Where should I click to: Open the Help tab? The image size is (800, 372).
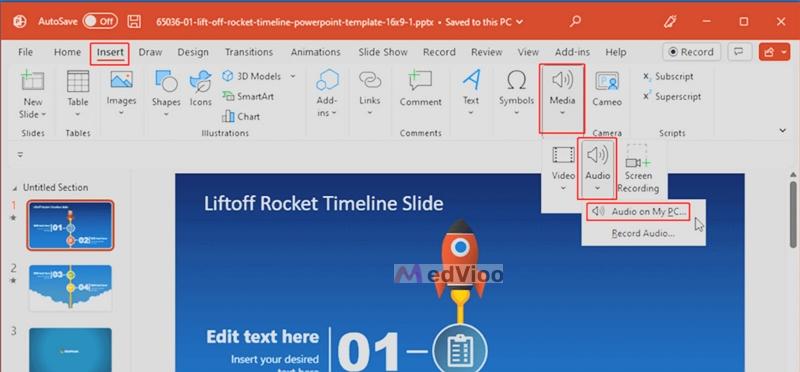615,52
